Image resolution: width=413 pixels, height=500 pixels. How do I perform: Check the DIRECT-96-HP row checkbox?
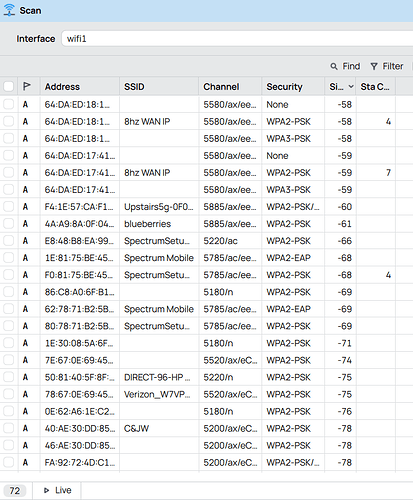pyautogui.click(x=8, y=377)
